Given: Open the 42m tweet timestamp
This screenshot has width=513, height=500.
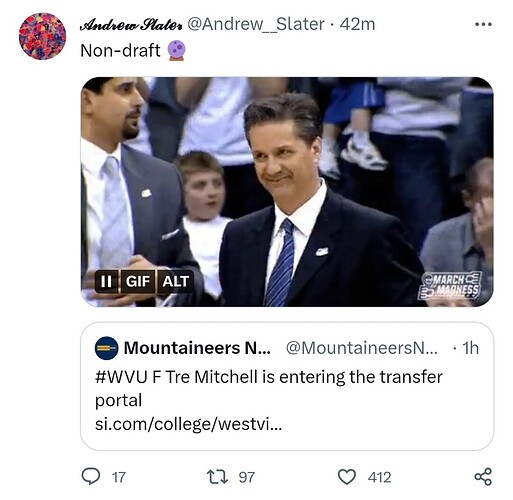Looking at the screenshot, I should coord(357,24).
